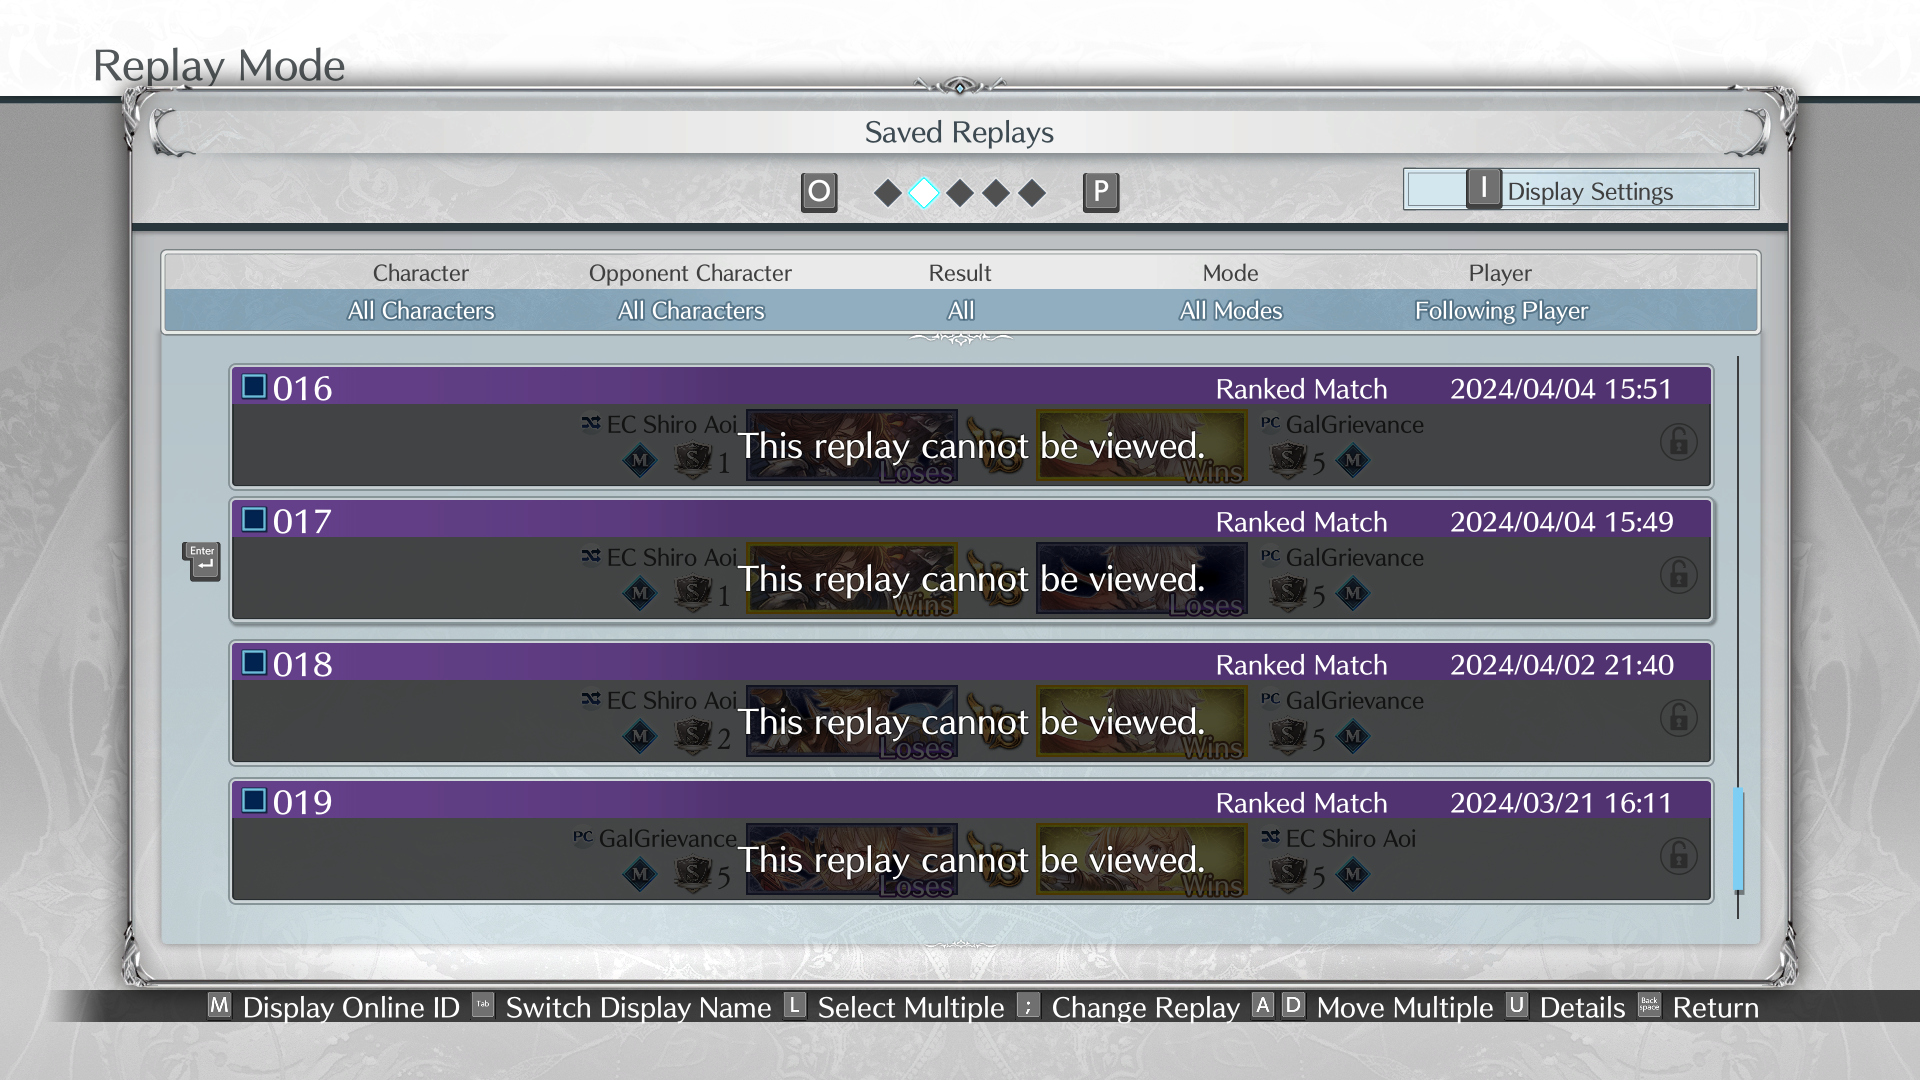This screenshot has height=1080, width=1920.
Task: Click the O previous page key icon
Action: (x=818, y=191)
